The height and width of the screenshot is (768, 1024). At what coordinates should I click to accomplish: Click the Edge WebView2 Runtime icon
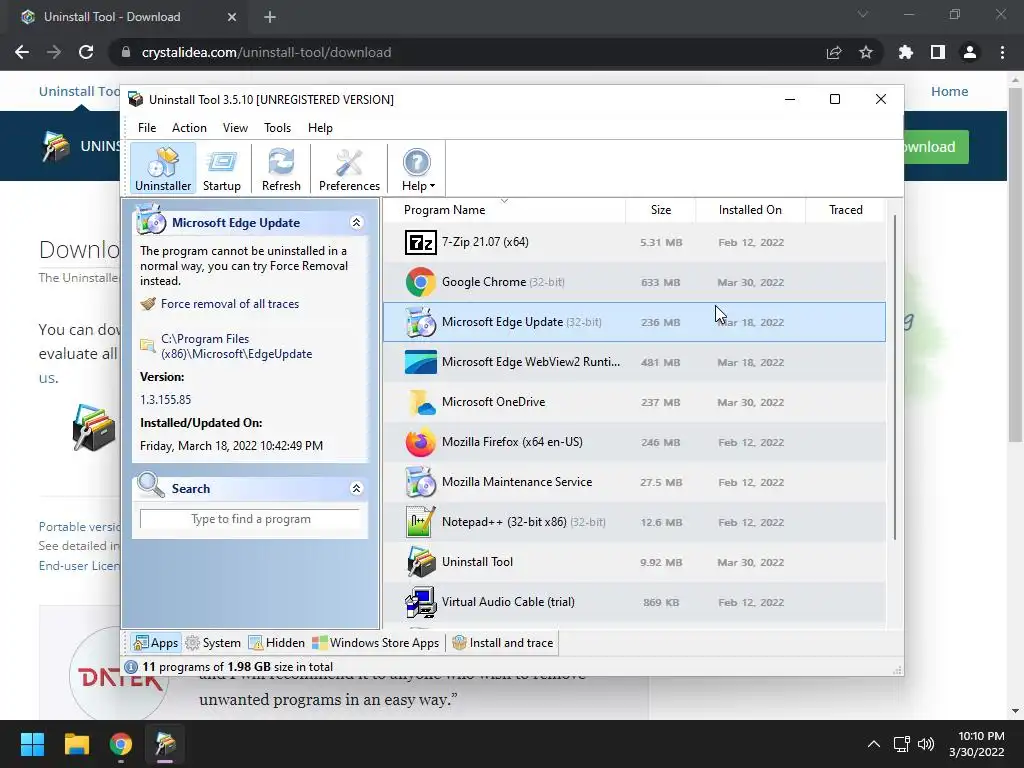point(421,362)
